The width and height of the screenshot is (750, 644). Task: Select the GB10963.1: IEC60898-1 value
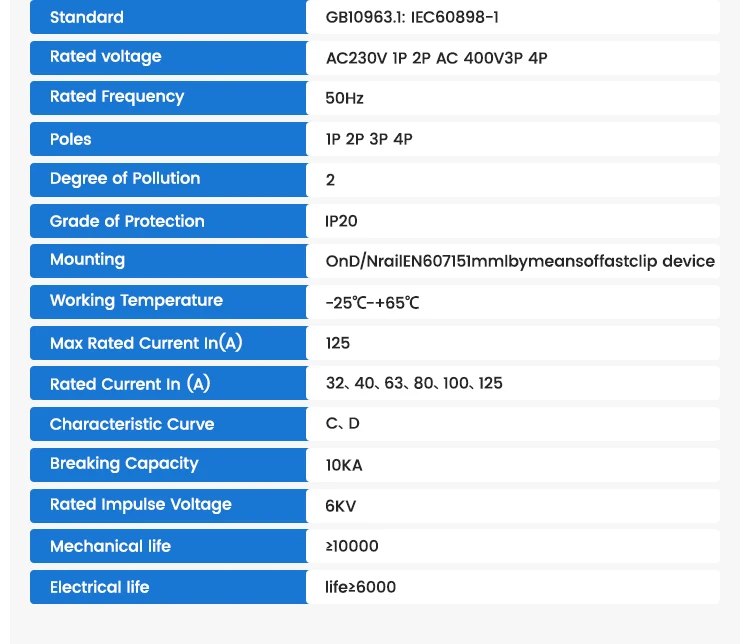[x=412, y=18]
